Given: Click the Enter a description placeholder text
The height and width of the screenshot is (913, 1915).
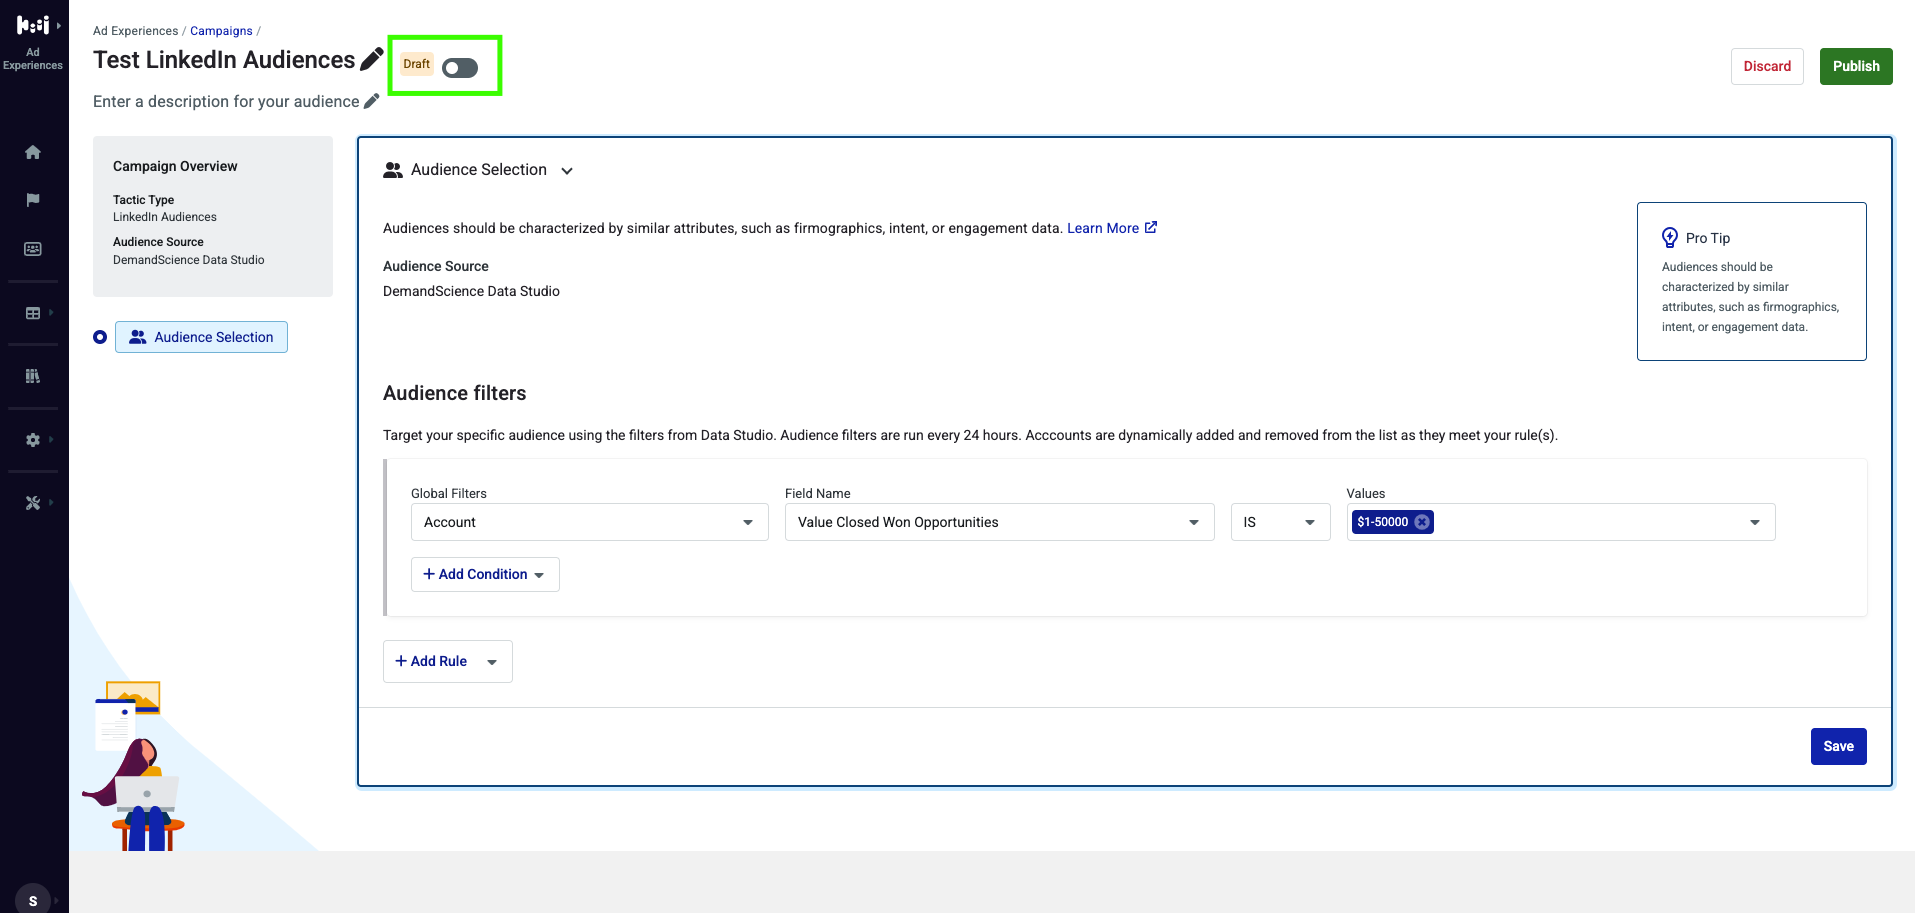Looking at the screenshot, I should click(x=226, y=102).
